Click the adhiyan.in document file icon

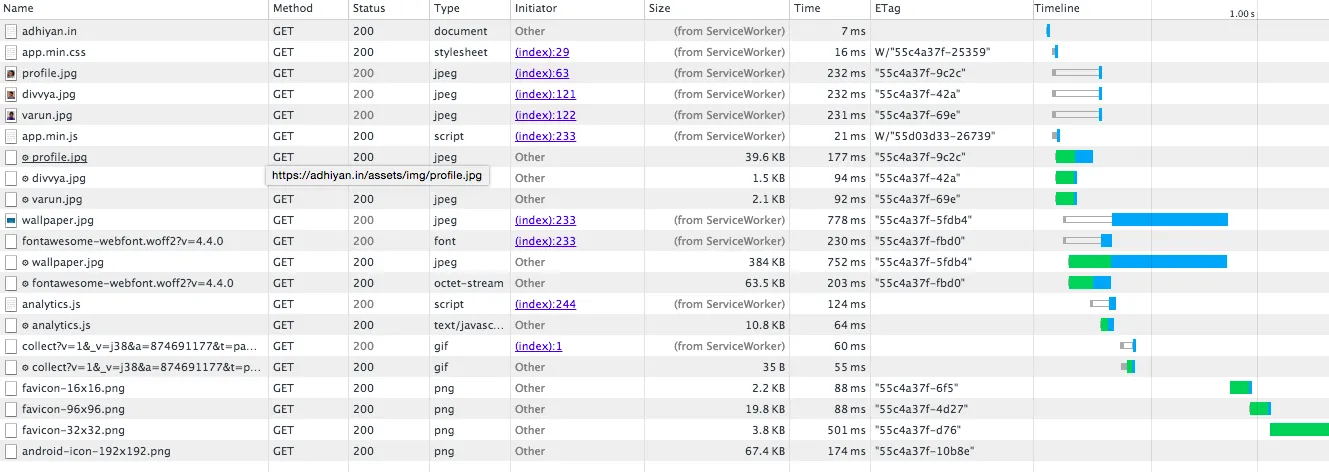[x=11, y=31]
